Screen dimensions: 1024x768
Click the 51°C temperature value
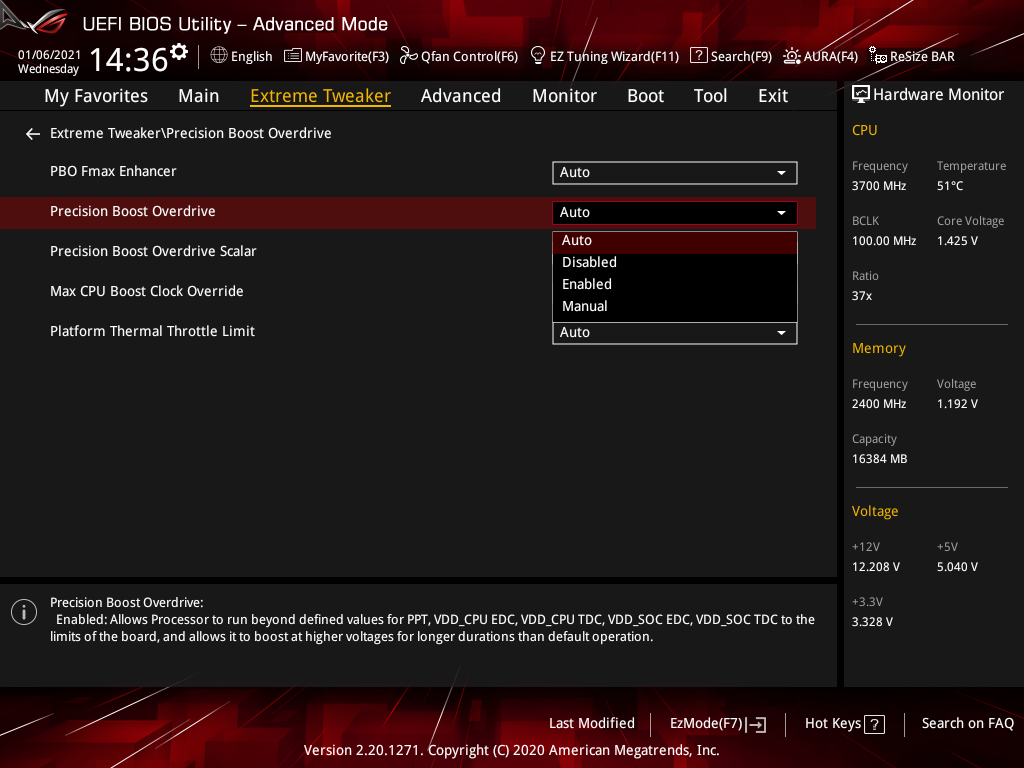click(950, 186)
